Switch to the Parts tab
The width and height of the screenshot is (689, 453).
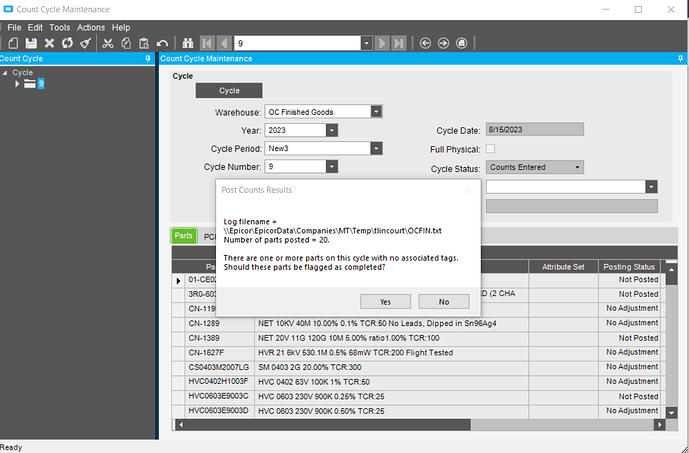click(x=183, y=236)
